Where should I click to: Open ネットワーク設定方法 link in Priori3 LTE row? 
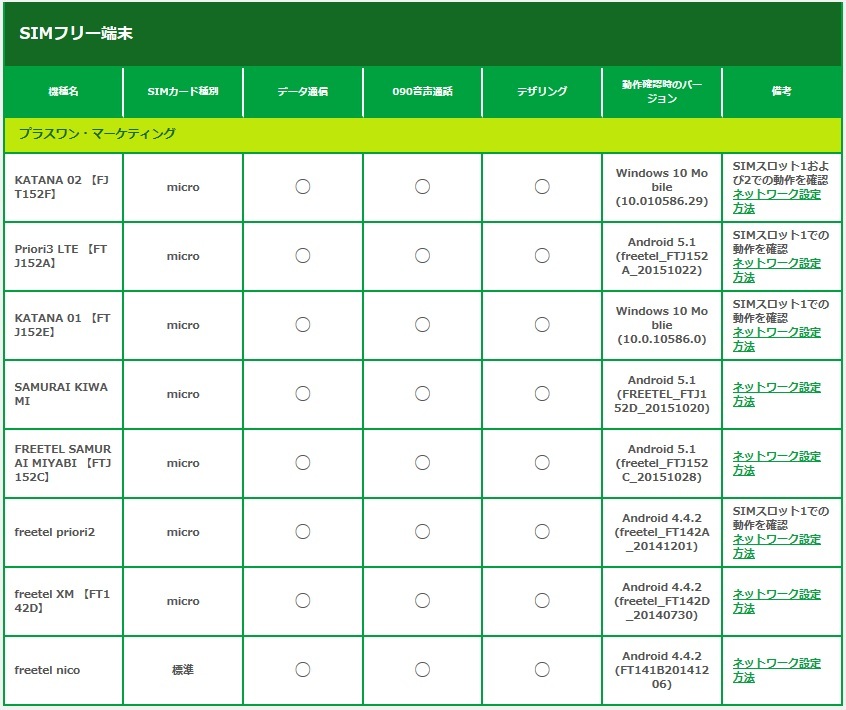pos(776,270)
